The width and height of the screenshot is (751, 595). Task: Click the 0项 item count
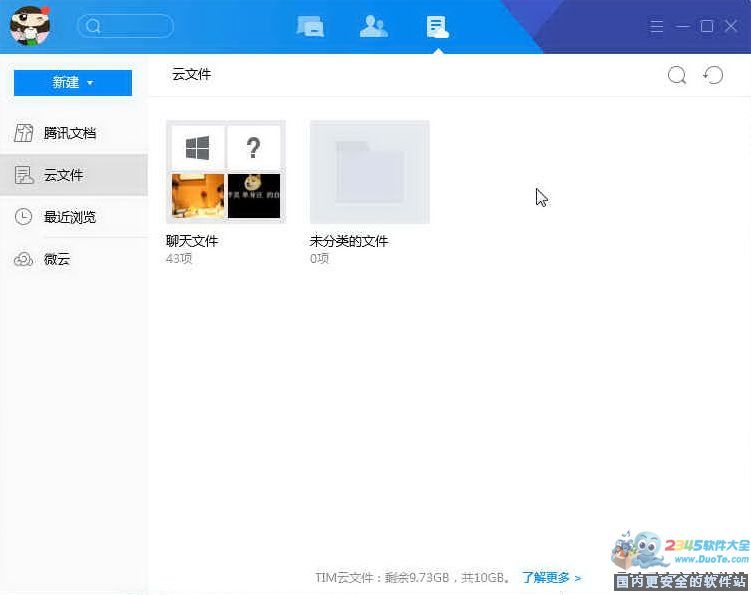click(319, 259)
